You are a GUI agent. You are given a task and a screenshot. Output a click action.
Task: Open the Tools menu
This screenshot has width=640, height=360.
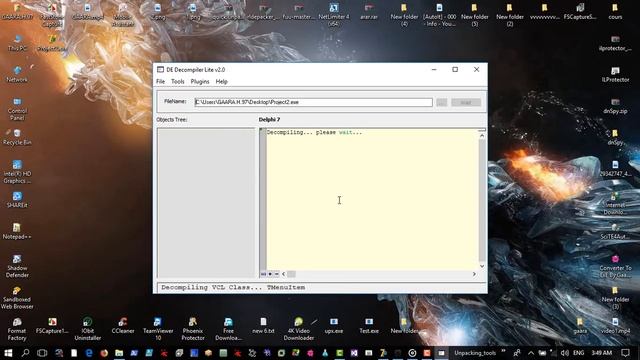178,82
